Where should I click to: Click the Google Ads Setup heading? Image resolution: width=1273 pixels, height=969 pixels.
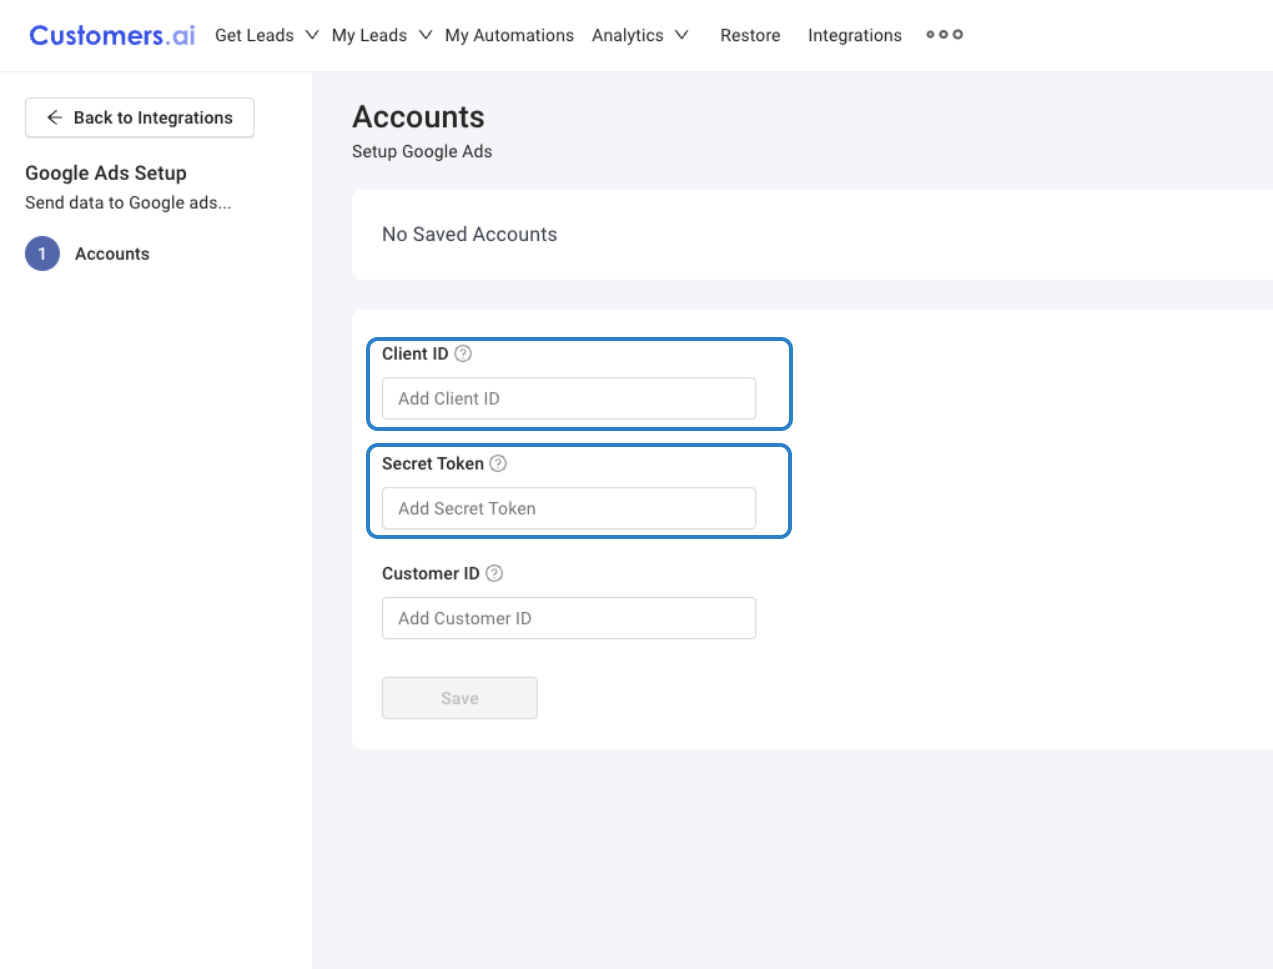coord(106,173)
